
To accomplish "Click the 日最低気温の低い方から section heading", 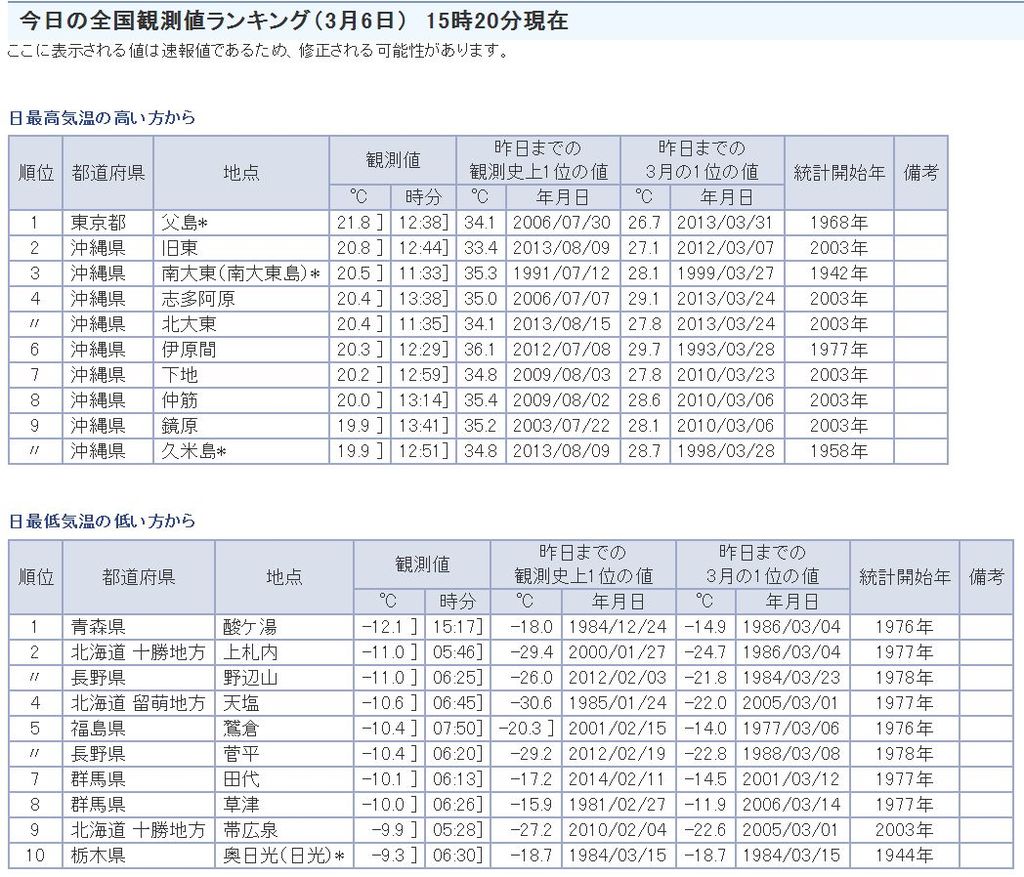I will (x=102, y=521).
